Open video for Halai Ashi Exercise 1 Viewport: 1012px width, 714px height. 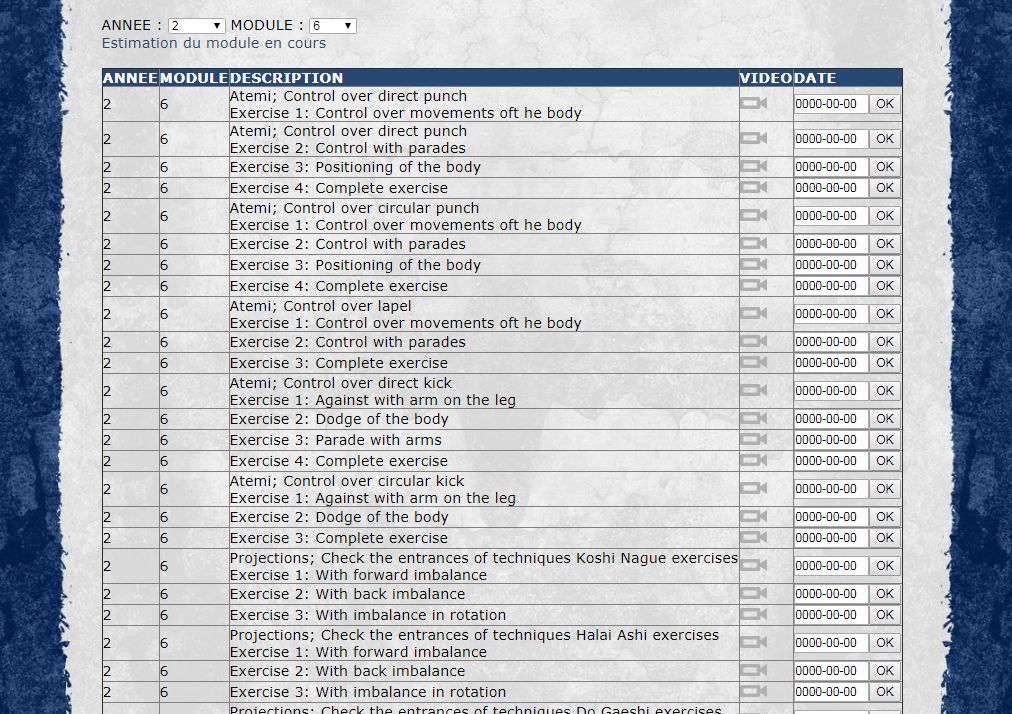[753, 642]
